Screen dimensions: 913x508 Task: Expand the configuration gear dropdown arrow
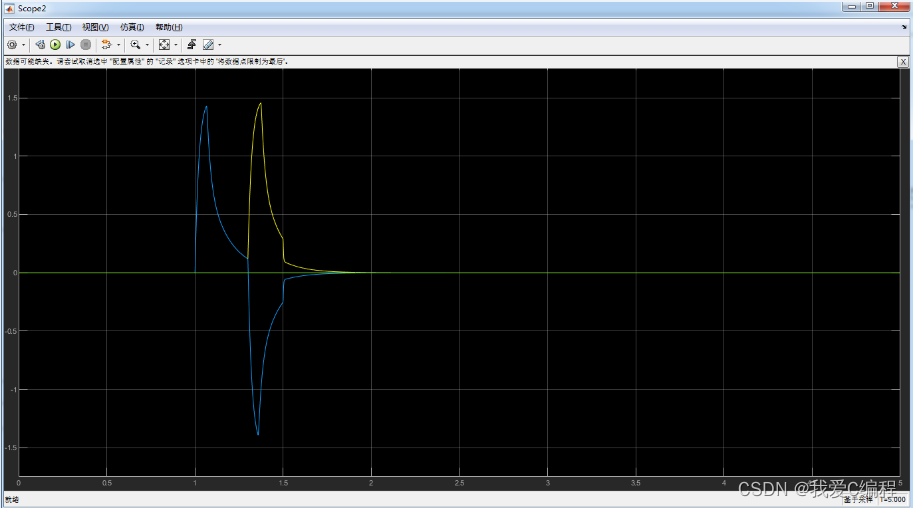(24, 45)
